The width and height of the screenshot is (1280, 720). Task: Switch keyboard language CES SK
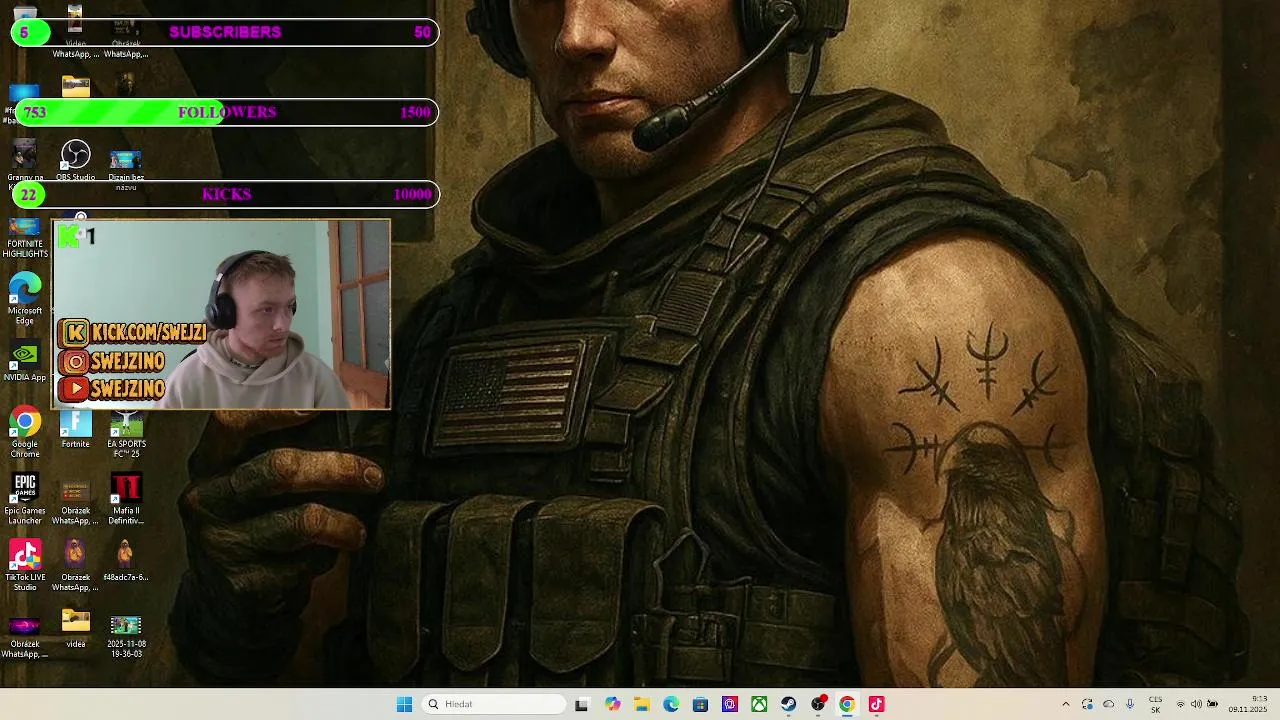tap(1156, 704)
